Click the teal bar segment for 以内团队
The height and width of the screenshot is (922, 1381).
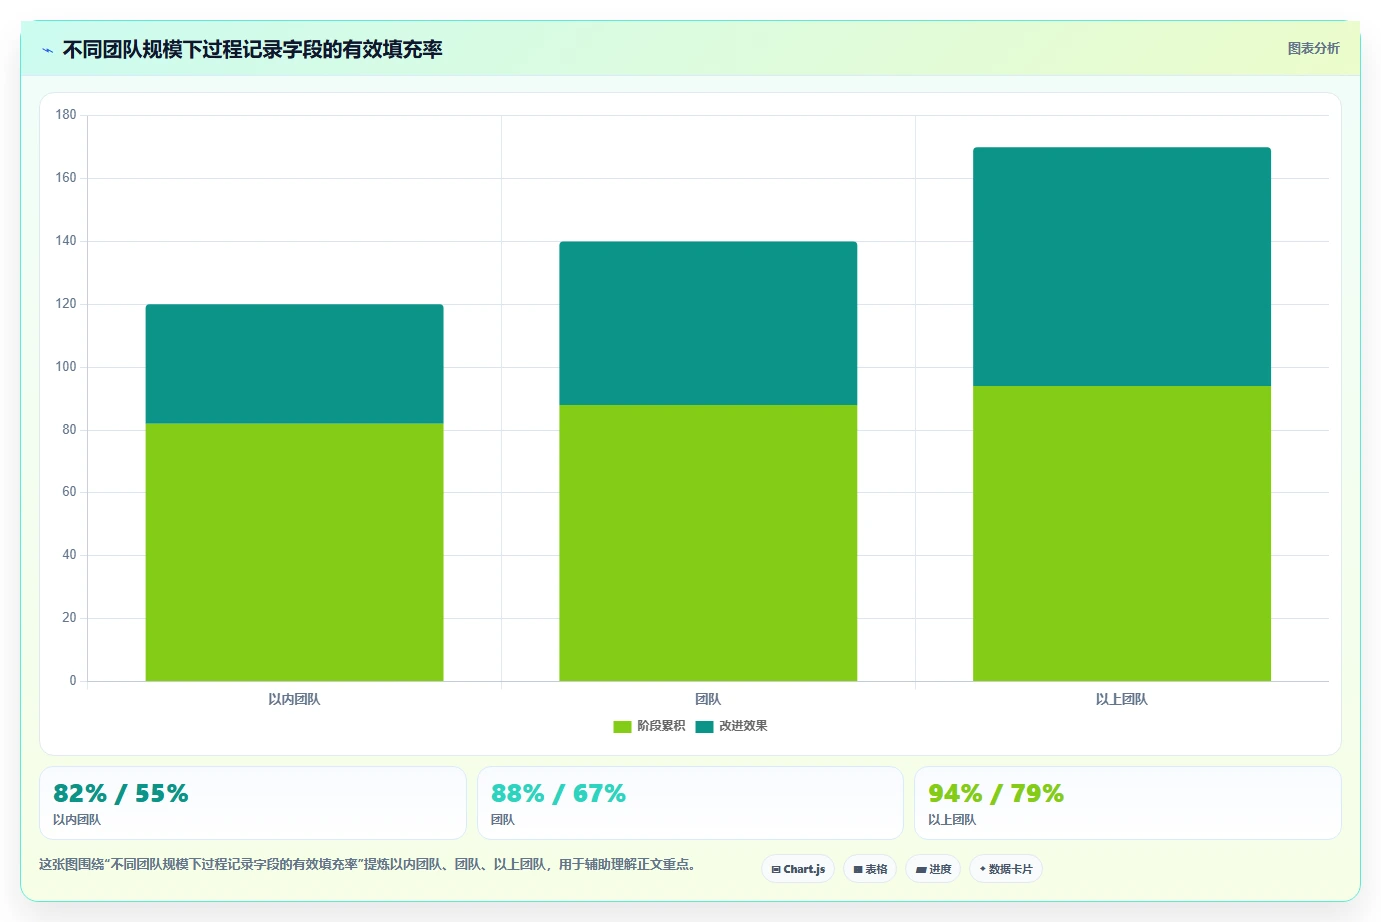pos(294,364)
